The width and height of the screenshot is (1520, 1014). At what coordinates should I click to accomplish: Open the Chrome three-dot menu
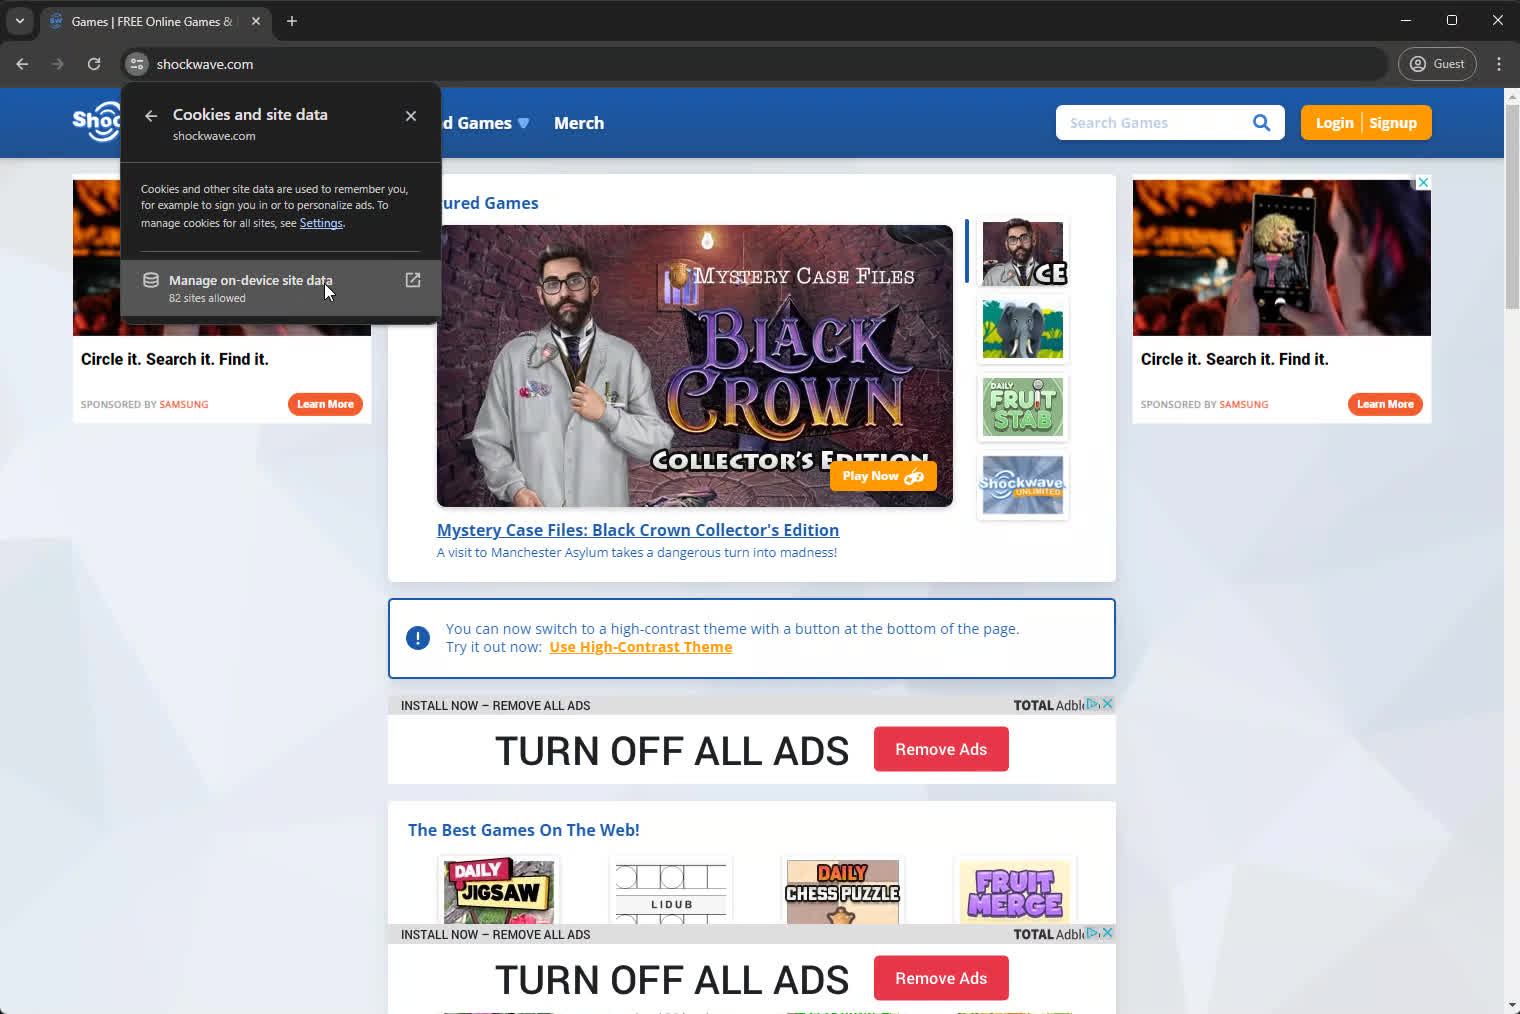point(1498,64)
